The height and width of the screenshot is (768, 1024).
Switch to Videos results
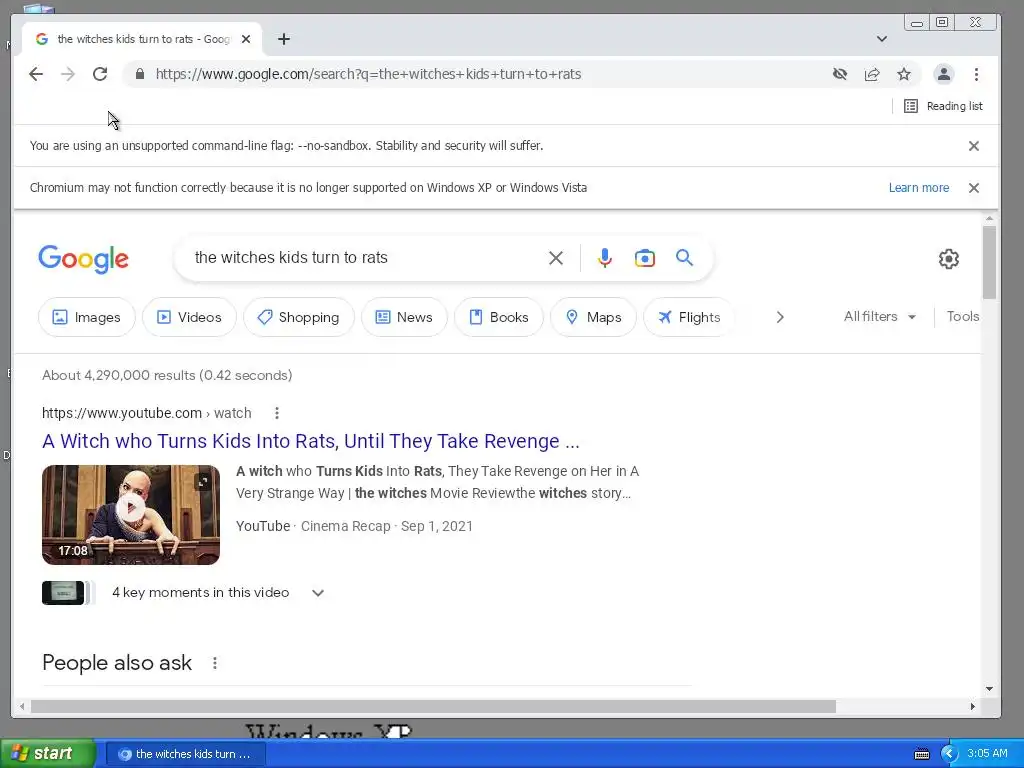click(x=189, y=317)
